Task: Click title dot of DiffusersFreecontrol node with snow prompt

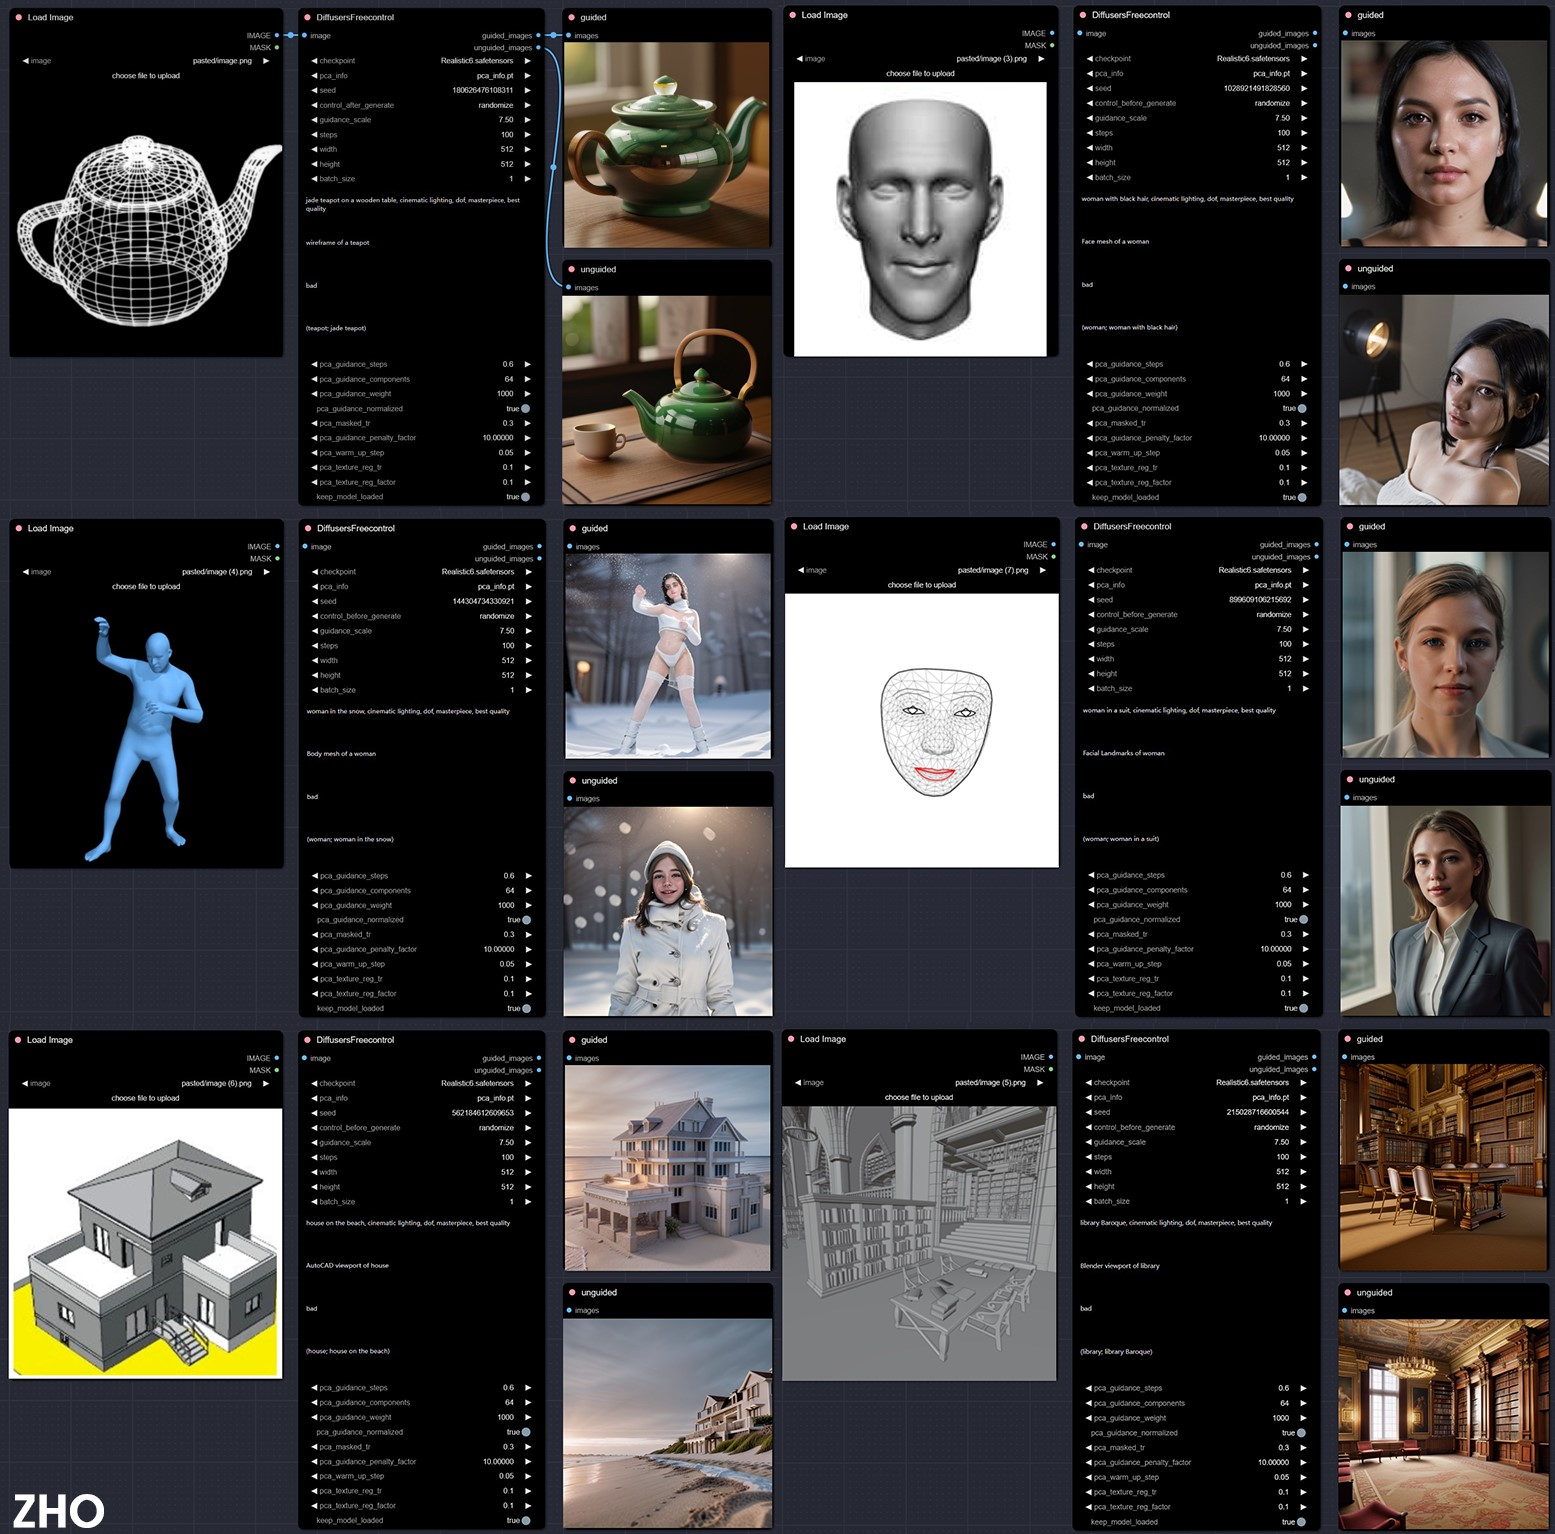Action: pyautogui.click(x=308, y=528)
